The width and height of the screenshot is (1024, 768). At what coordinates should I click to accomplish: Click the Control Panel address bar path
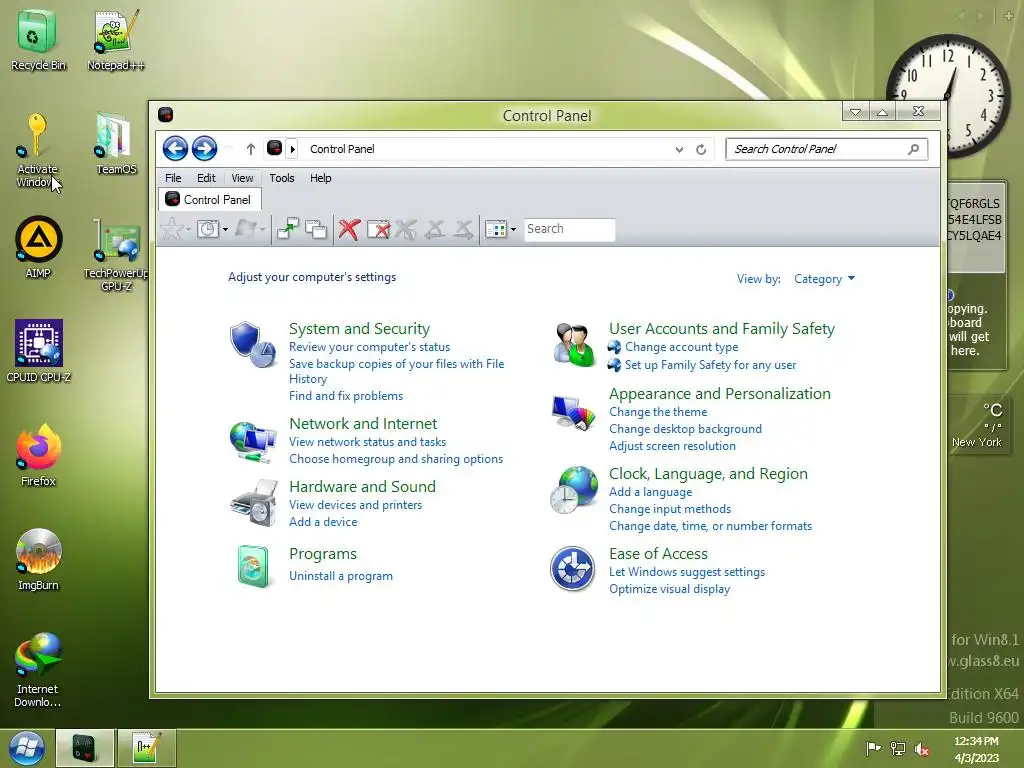coord(342,149)
